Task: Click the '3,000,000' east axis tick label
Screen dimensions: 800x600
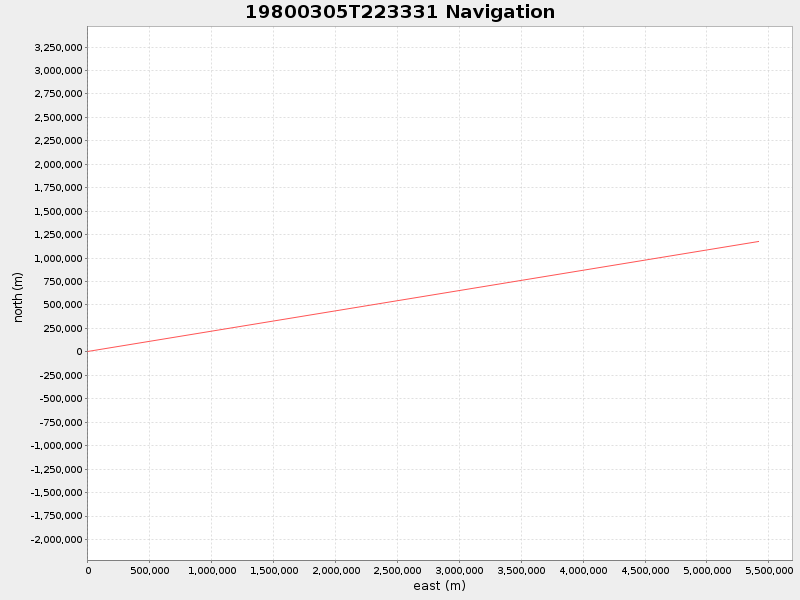Action: pyautogui.click(x=460, y=570)
